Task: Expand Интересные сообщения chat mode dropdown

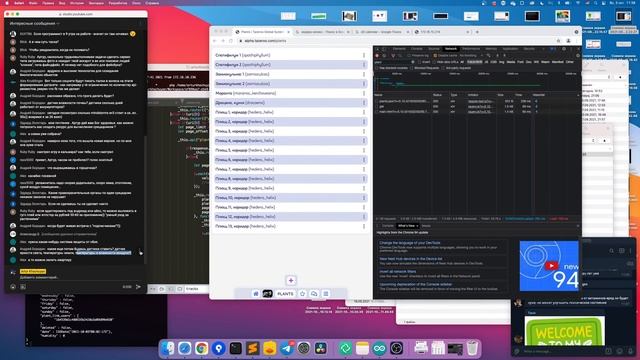Action: tap(35, 24)
